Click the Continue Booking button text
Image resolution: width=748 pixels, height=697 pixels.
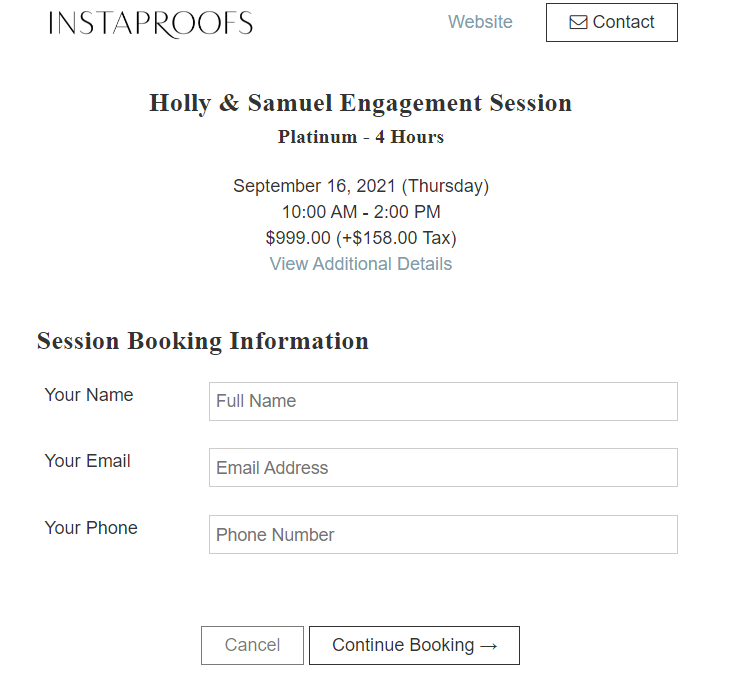403,645
